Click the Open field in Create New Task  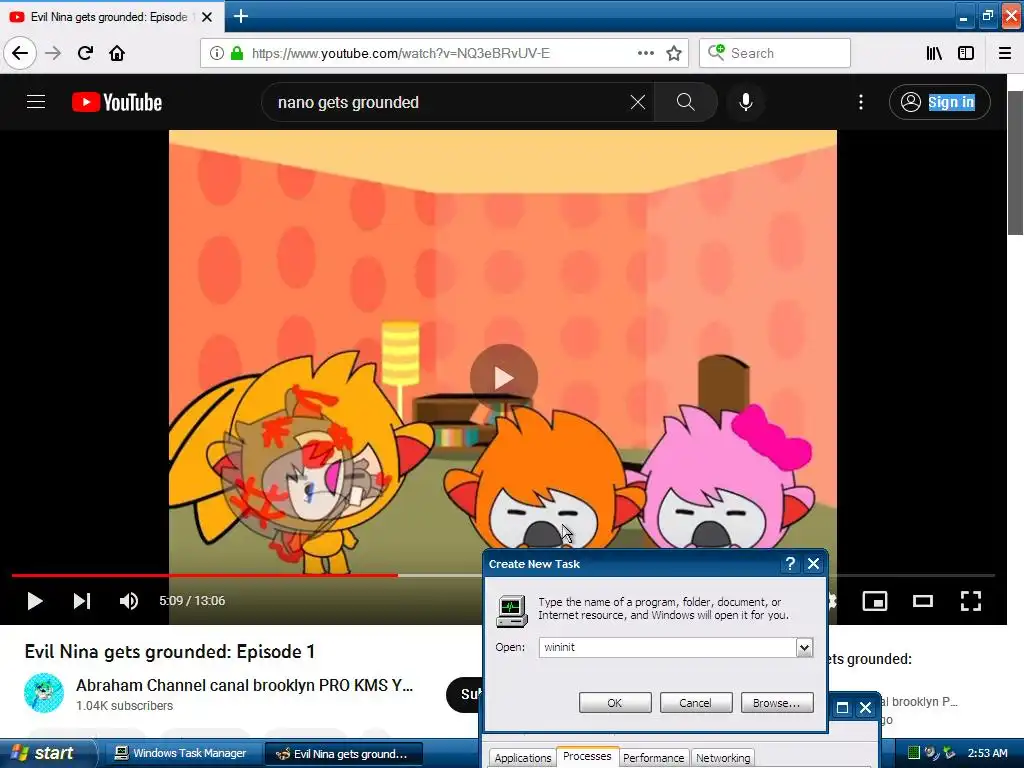pos(667,647)
